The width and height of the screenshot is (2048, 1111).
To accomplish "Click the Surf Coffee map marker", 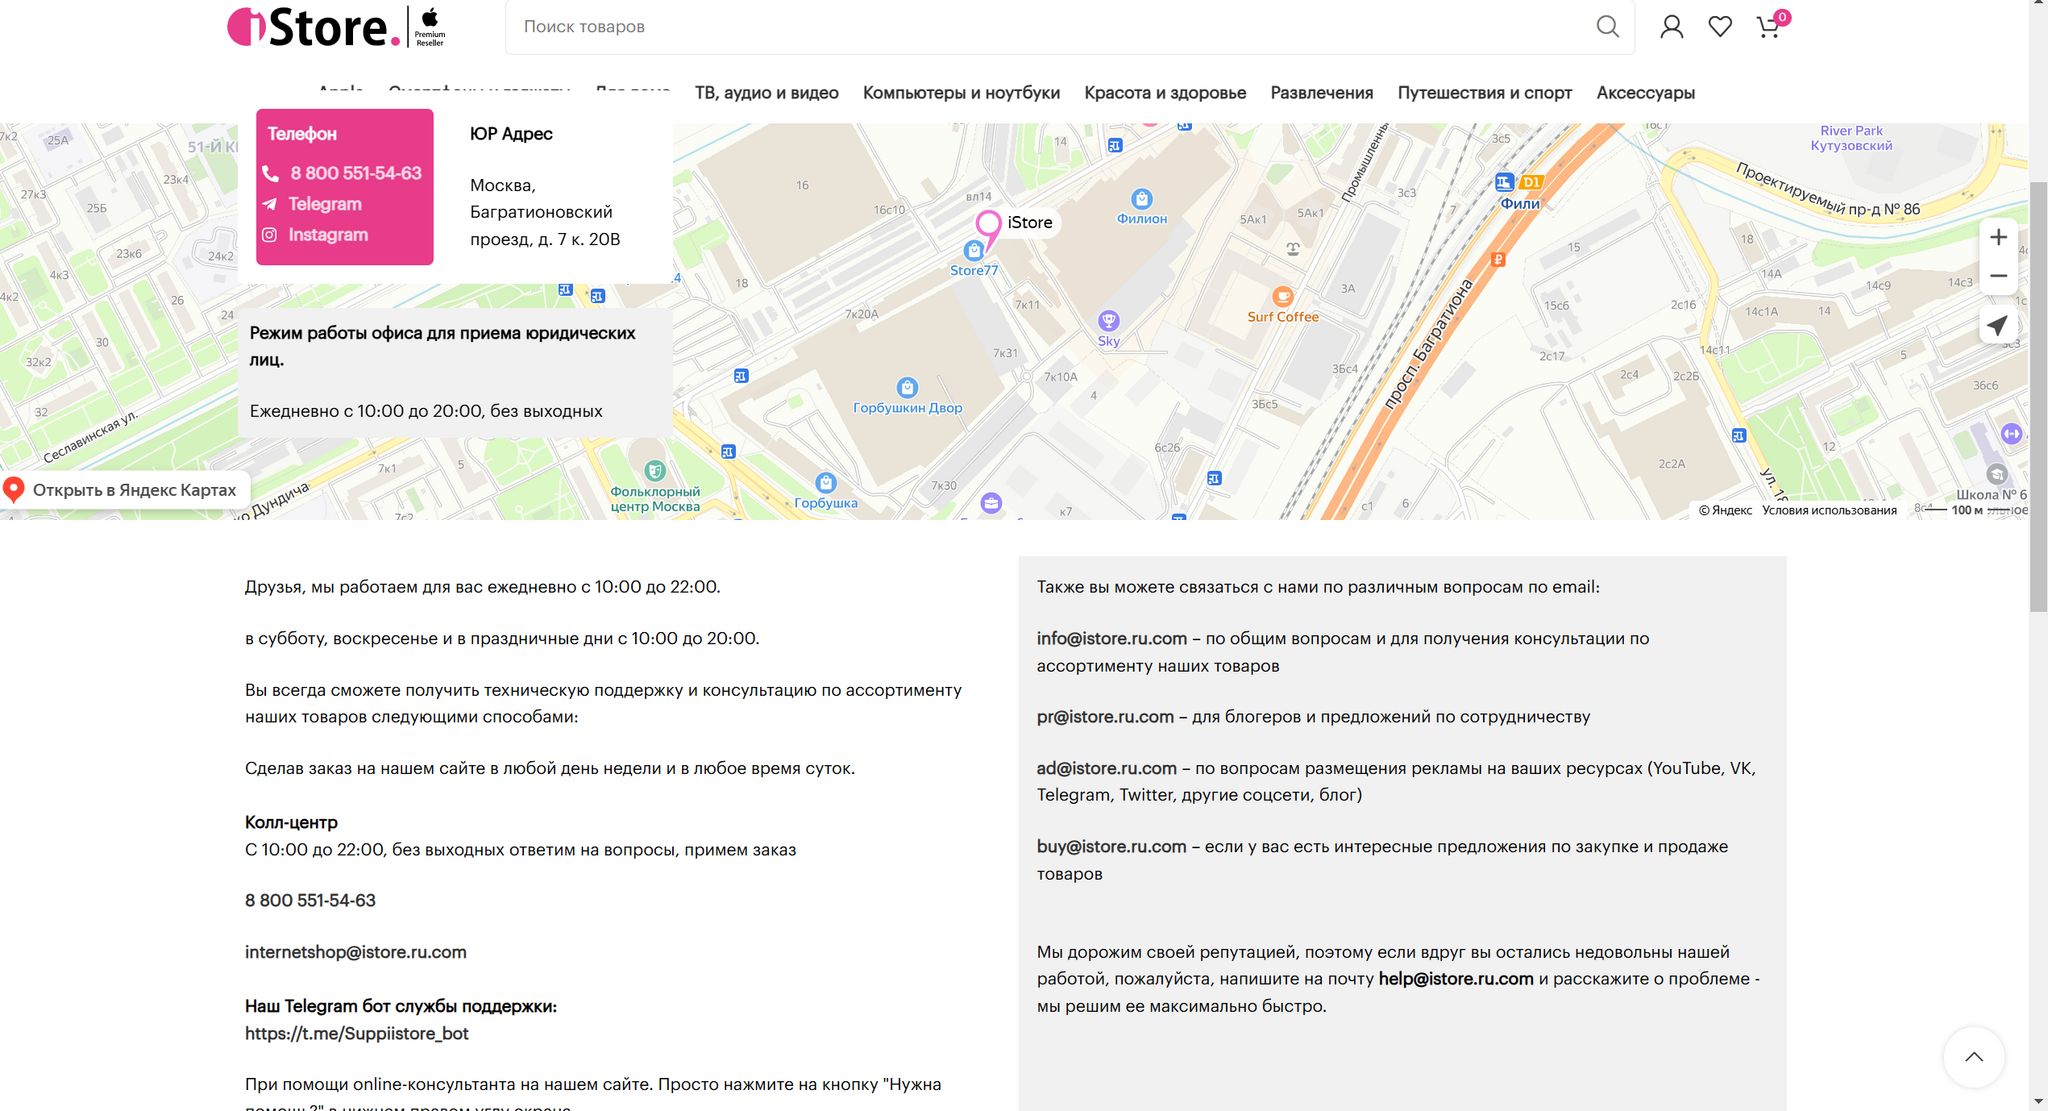I will [1282, 297].
